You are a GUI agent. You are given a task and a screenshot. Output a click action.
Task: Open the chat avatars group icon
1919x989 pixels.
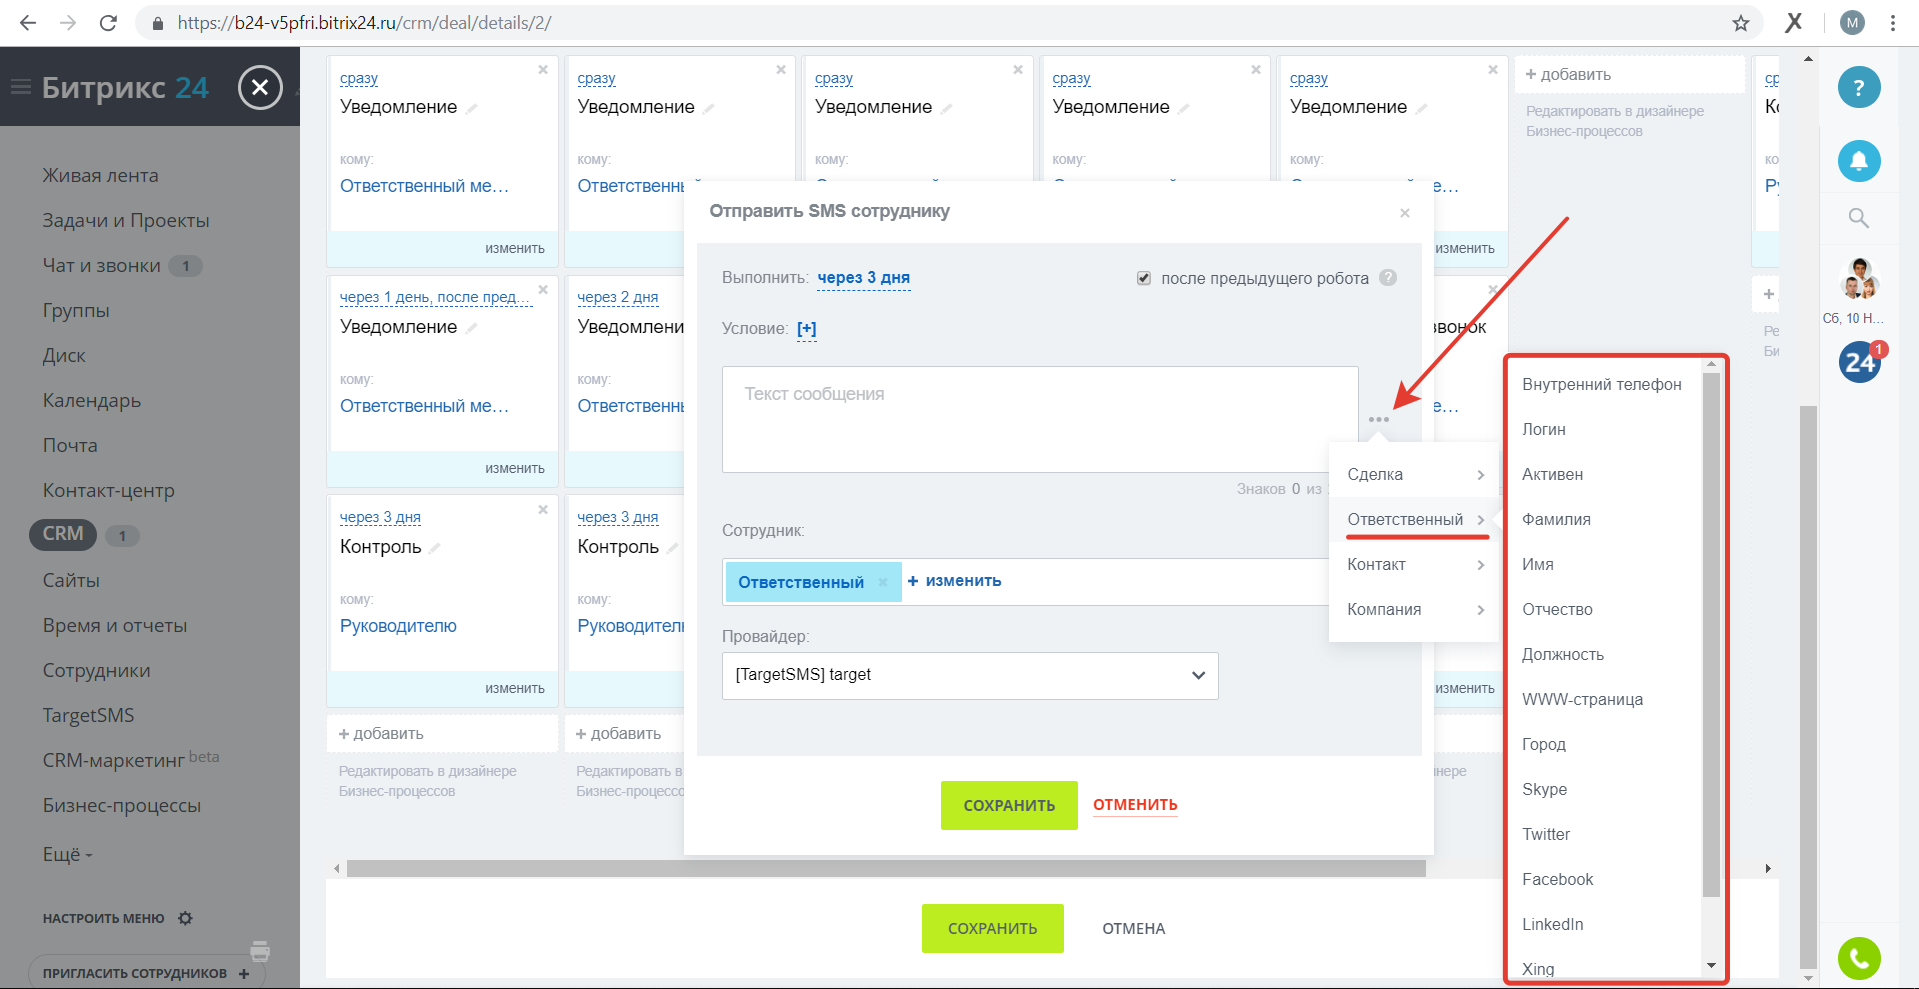(1859, 279)
